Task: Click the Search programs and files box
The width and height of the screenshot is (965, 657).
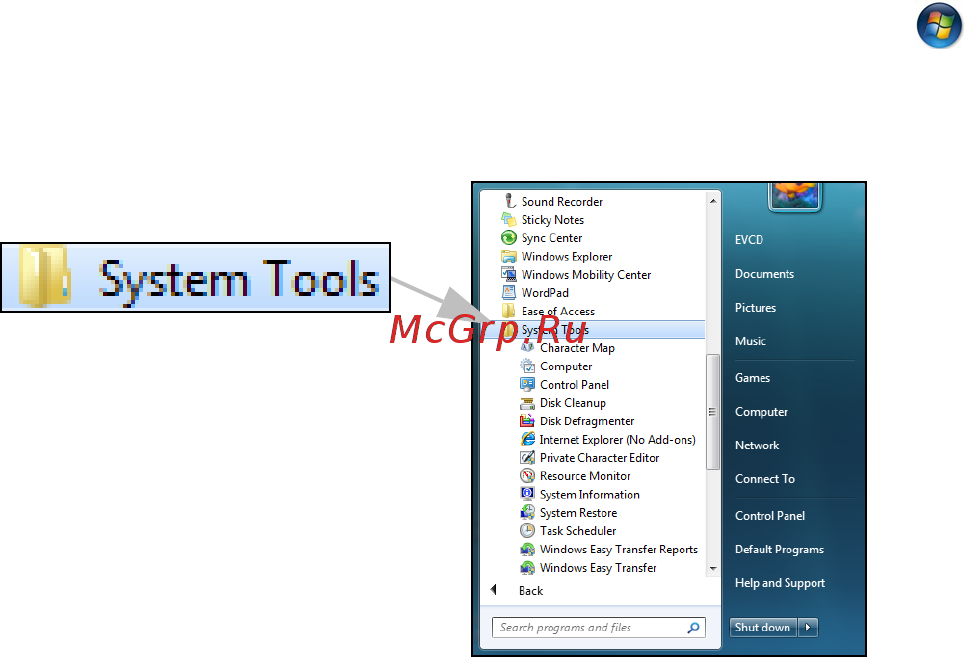Action: pos(598,627)
